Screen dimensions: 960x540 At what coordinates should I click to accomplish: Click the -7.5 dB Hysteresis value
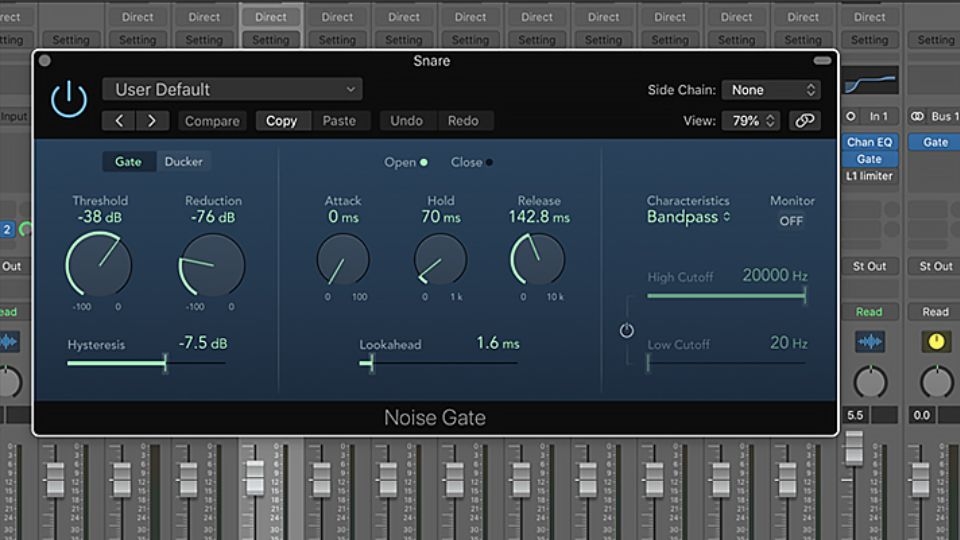(x=203, y=343)
